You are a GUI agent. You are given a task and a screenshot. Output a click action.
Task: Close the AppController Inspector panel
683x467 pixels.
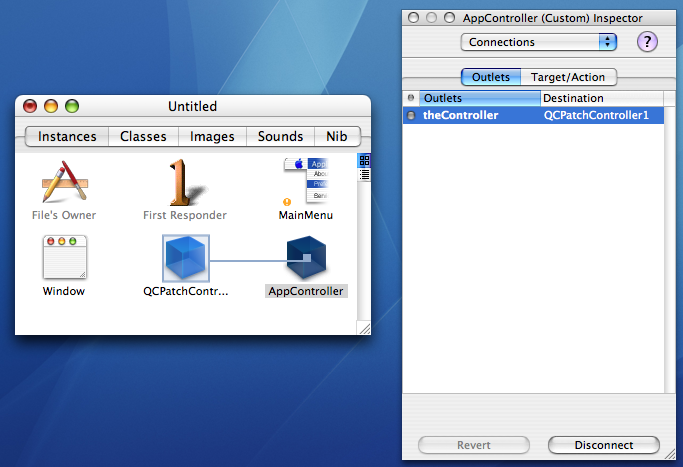coord(413,18)
